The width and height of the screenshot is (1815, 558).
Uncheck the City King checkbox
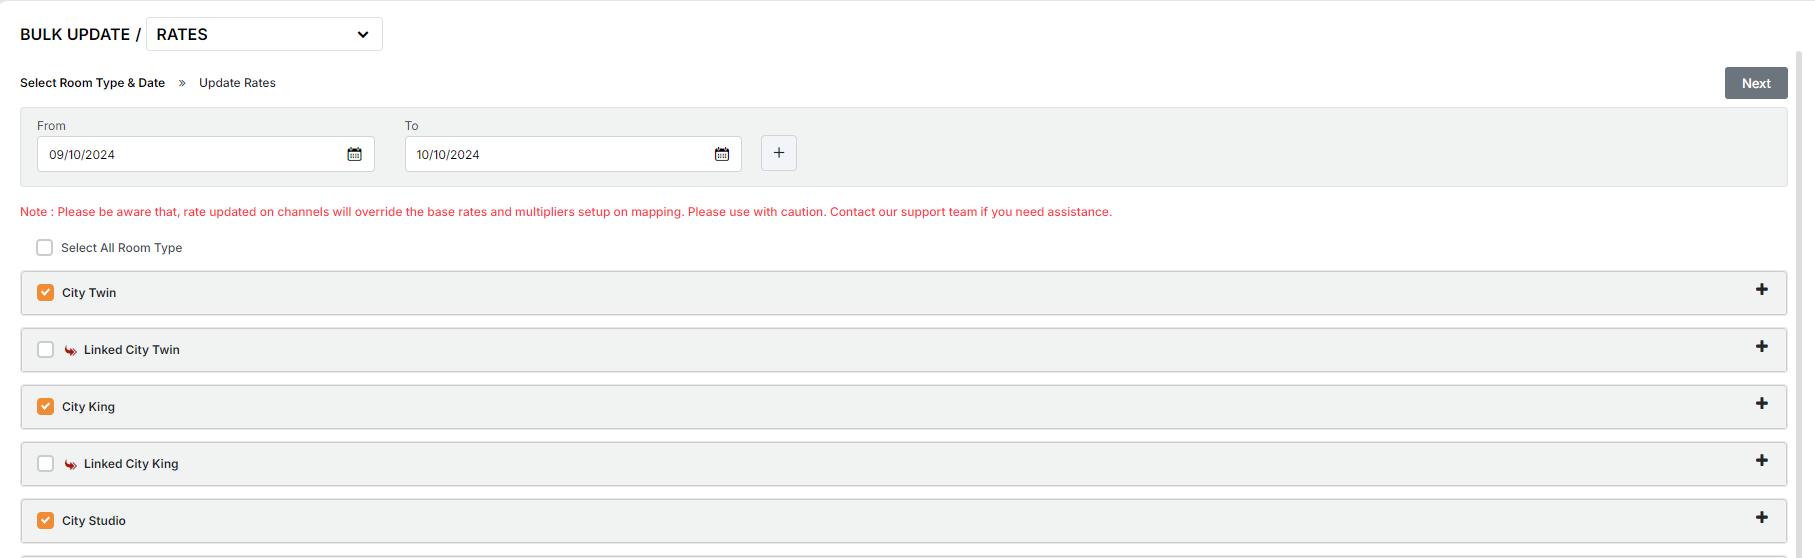[46, 407]
